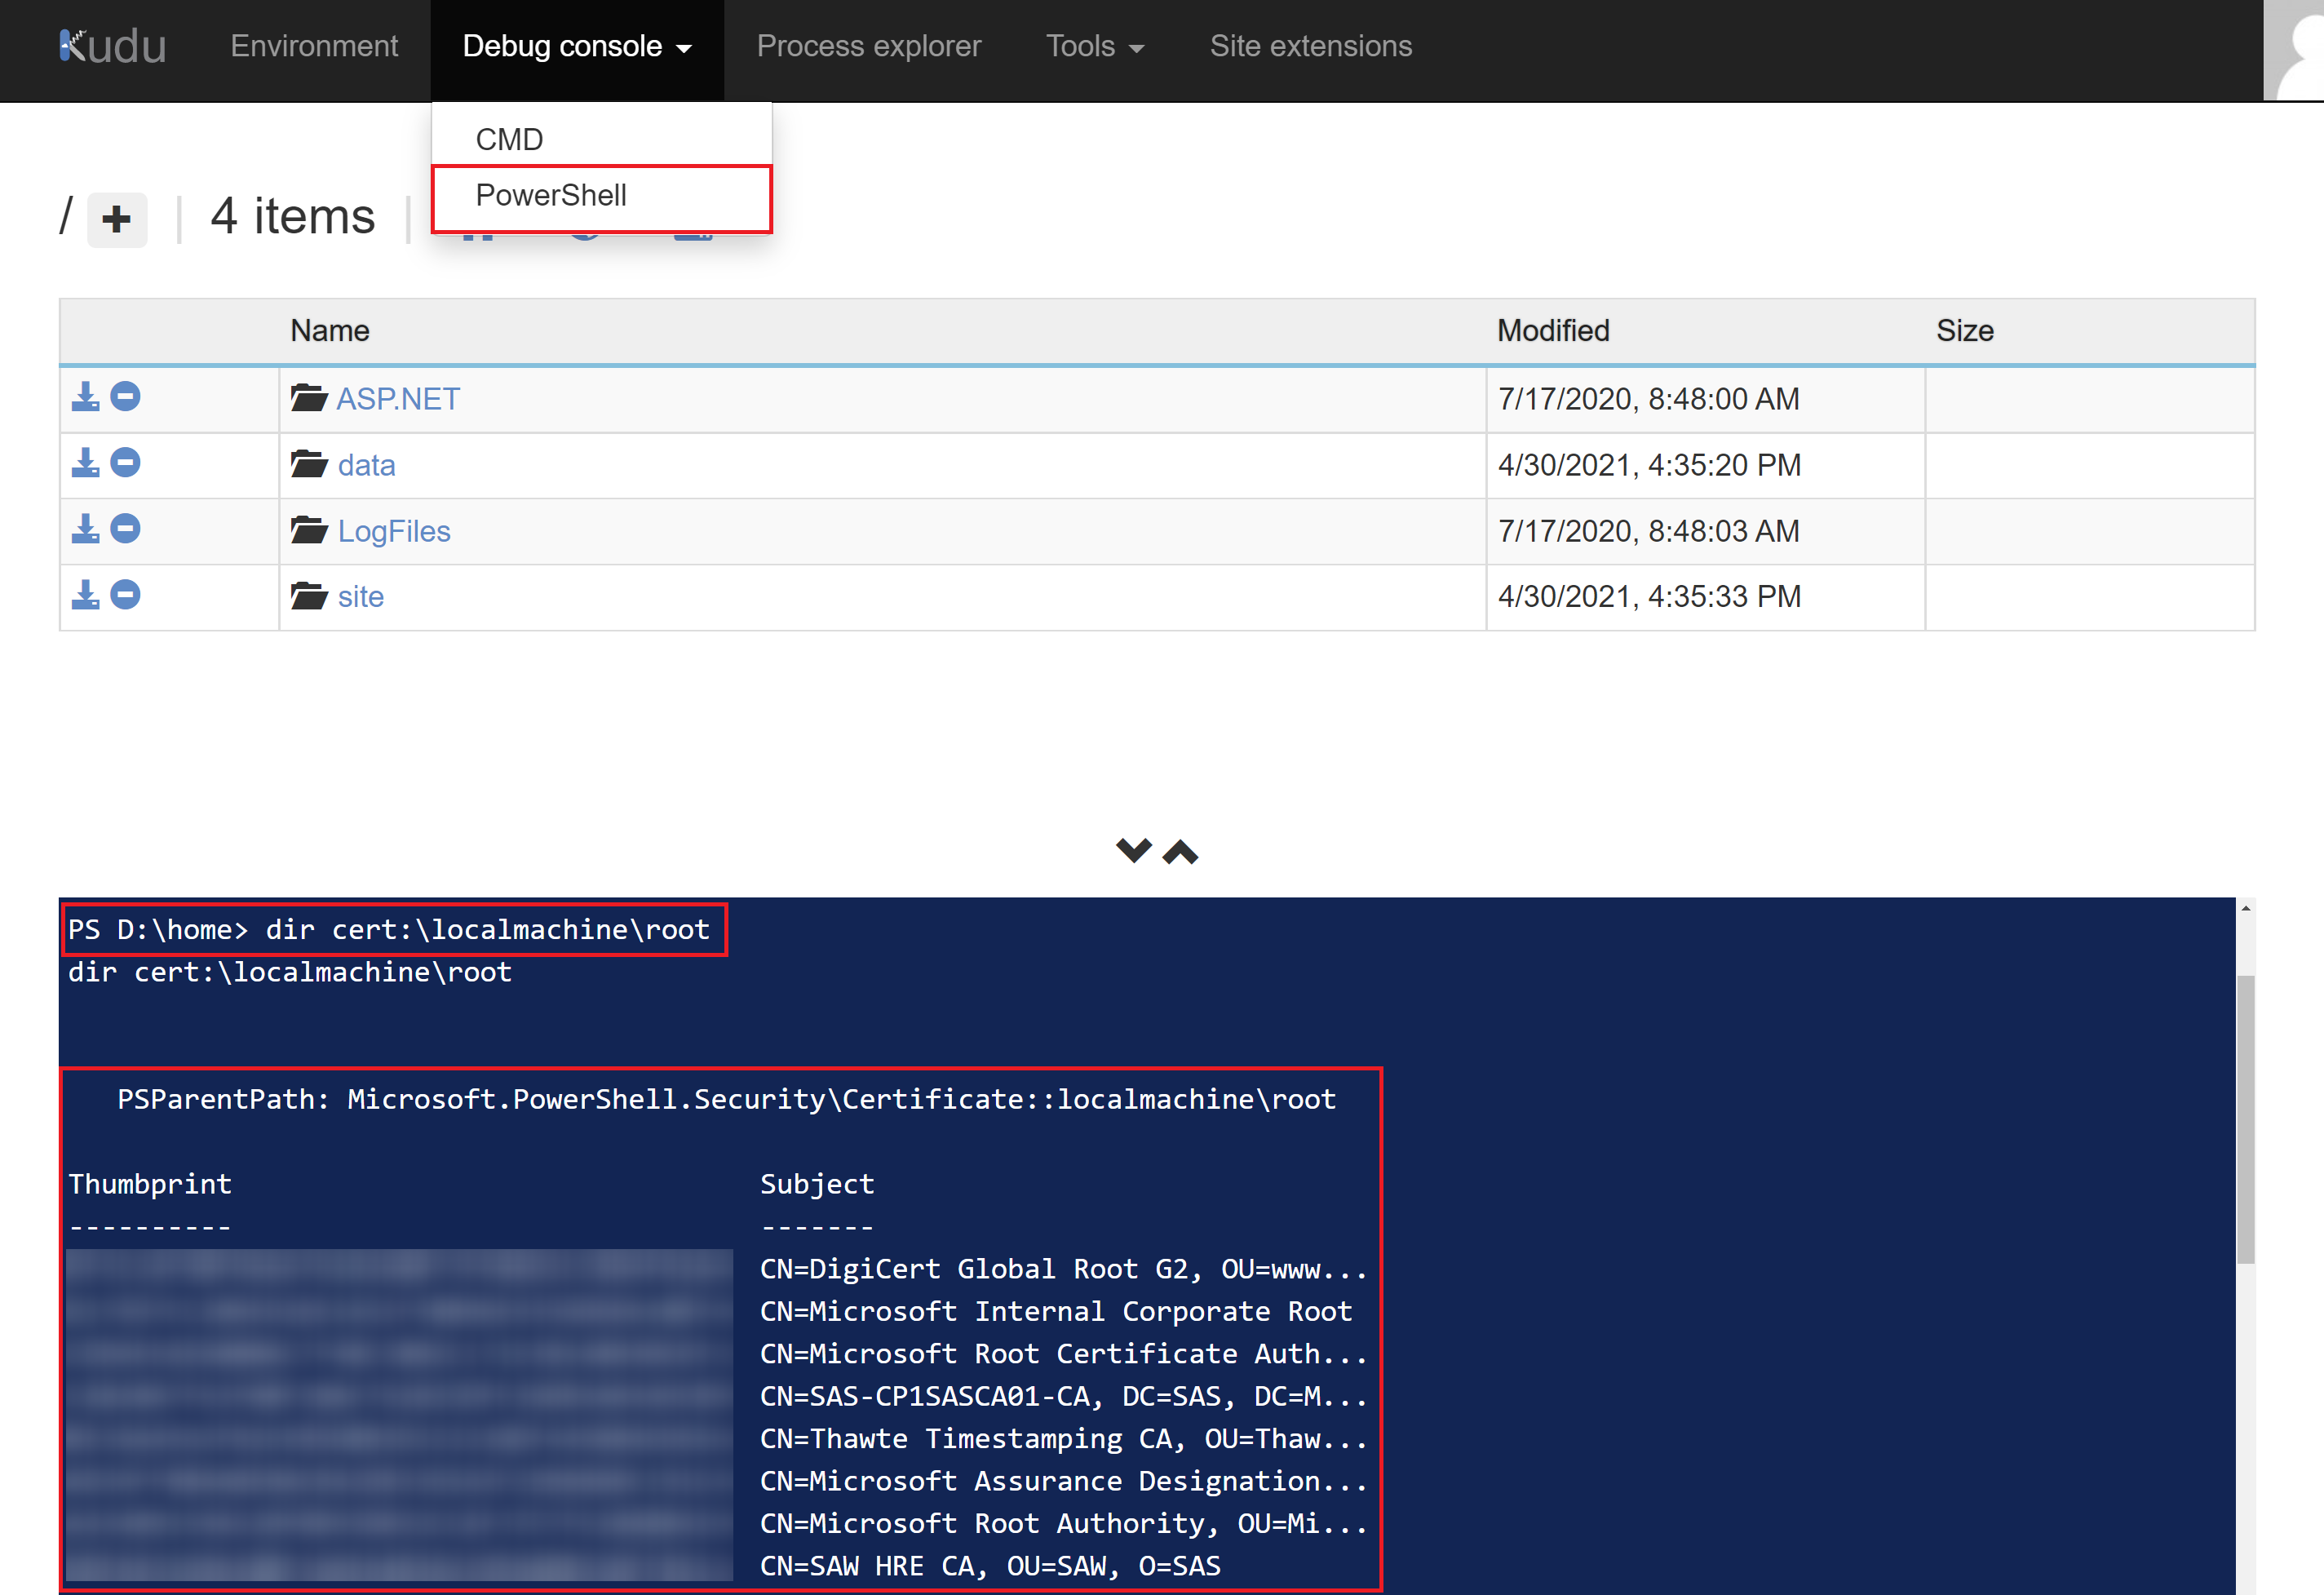Download the ASP.NET folder using its download icon
Screen dimensions: 2324x1595
point(85,396)
